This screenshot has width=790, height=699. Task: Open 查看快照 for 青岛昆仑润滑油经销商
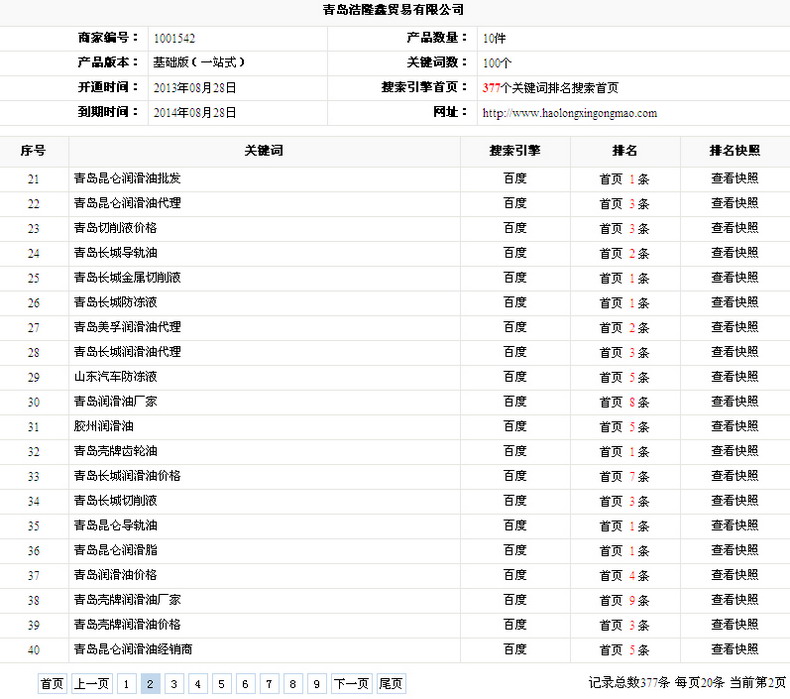pos(735,649)
